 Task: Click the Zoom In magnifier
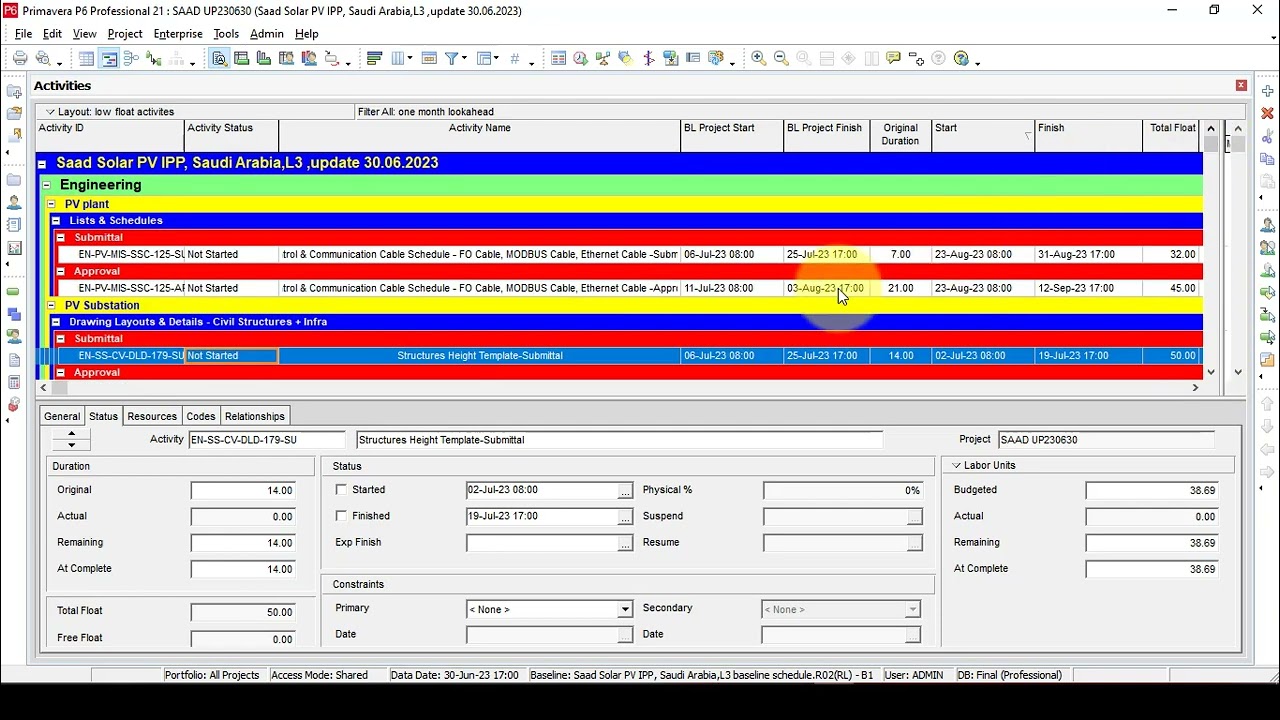click(759, 59)
